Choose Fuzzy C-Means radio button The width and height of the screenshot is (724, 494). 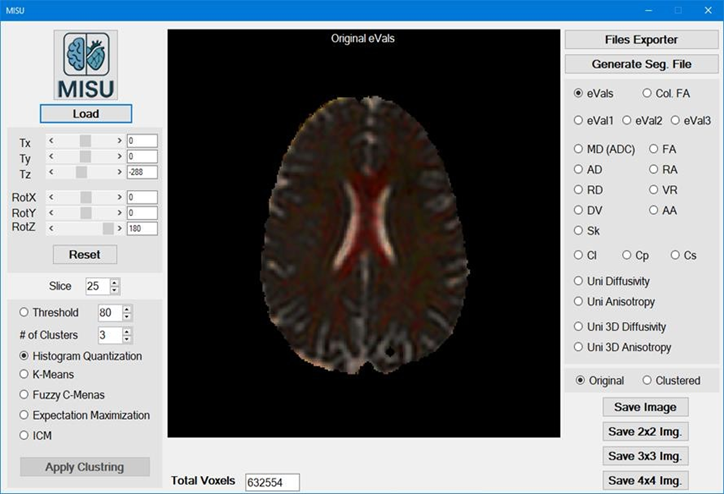[x=25, y=395]
